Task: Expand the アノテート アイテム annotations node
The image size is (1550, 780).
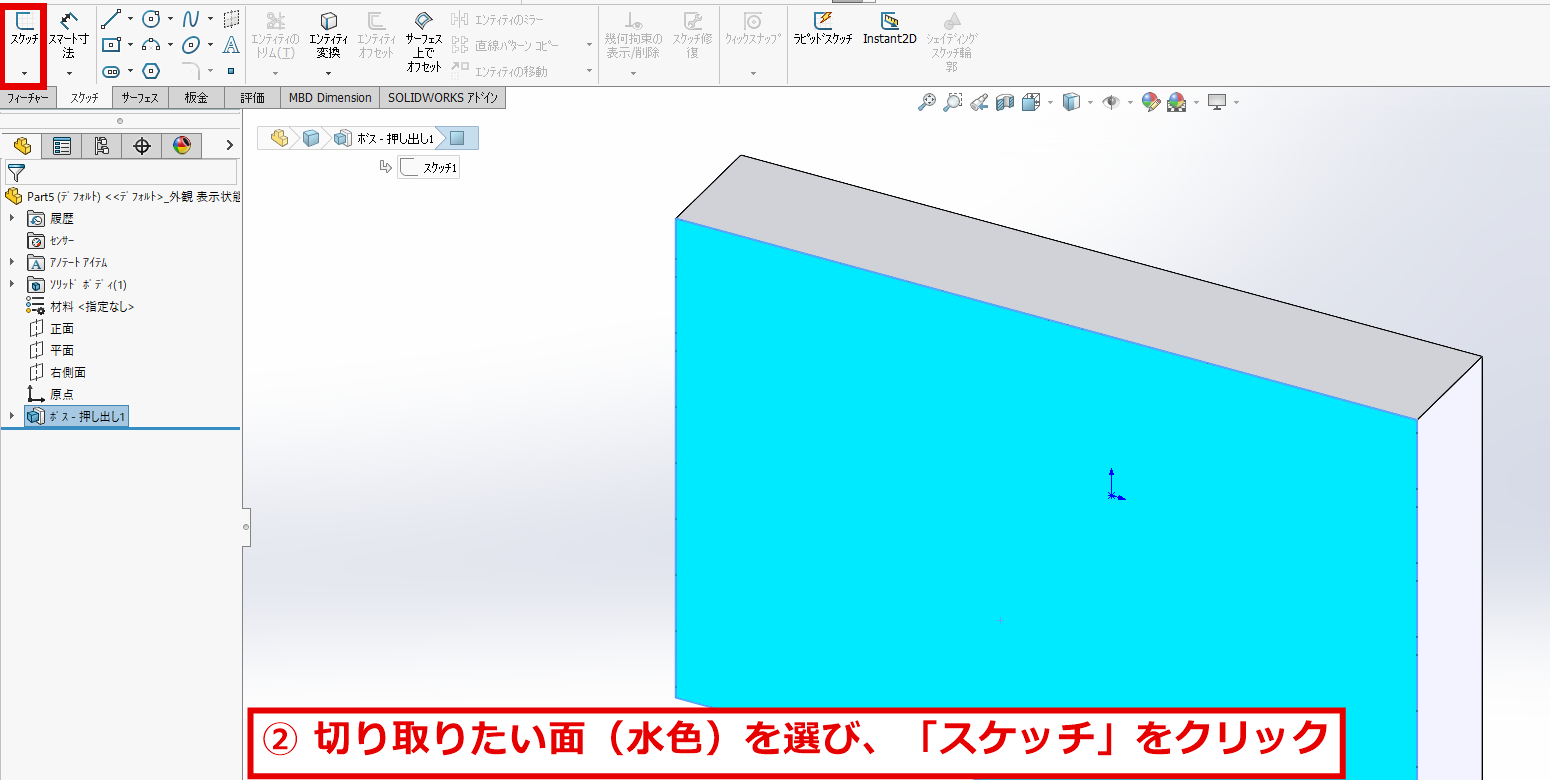Action: click(12, 262)
